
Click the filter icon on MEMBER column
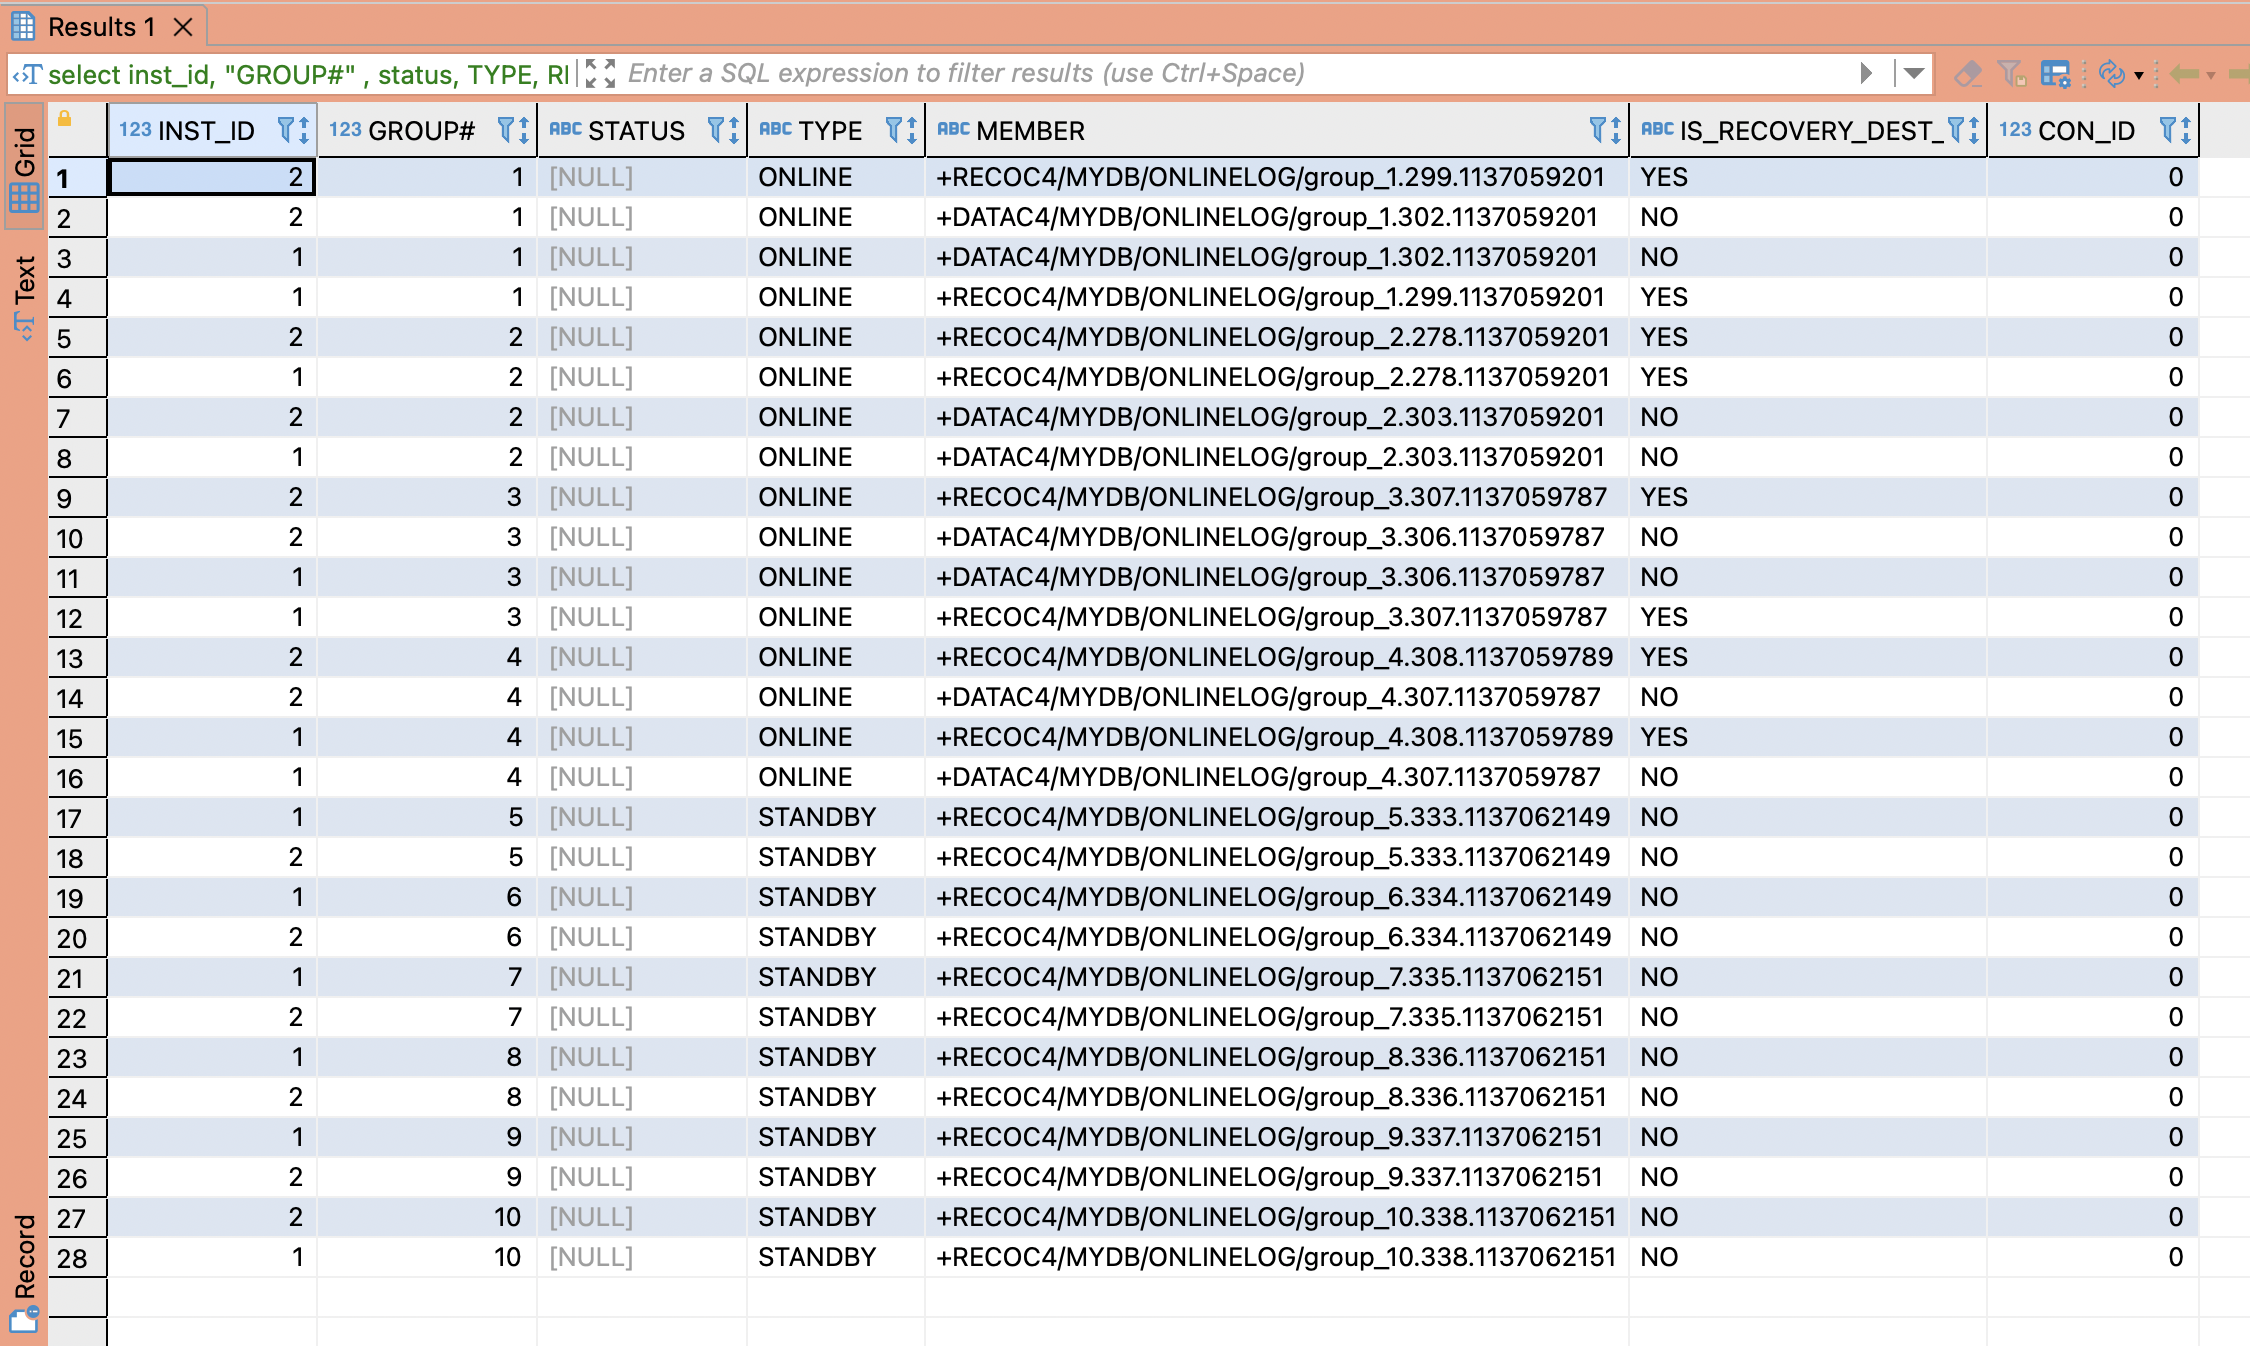tap(1598, 130)
